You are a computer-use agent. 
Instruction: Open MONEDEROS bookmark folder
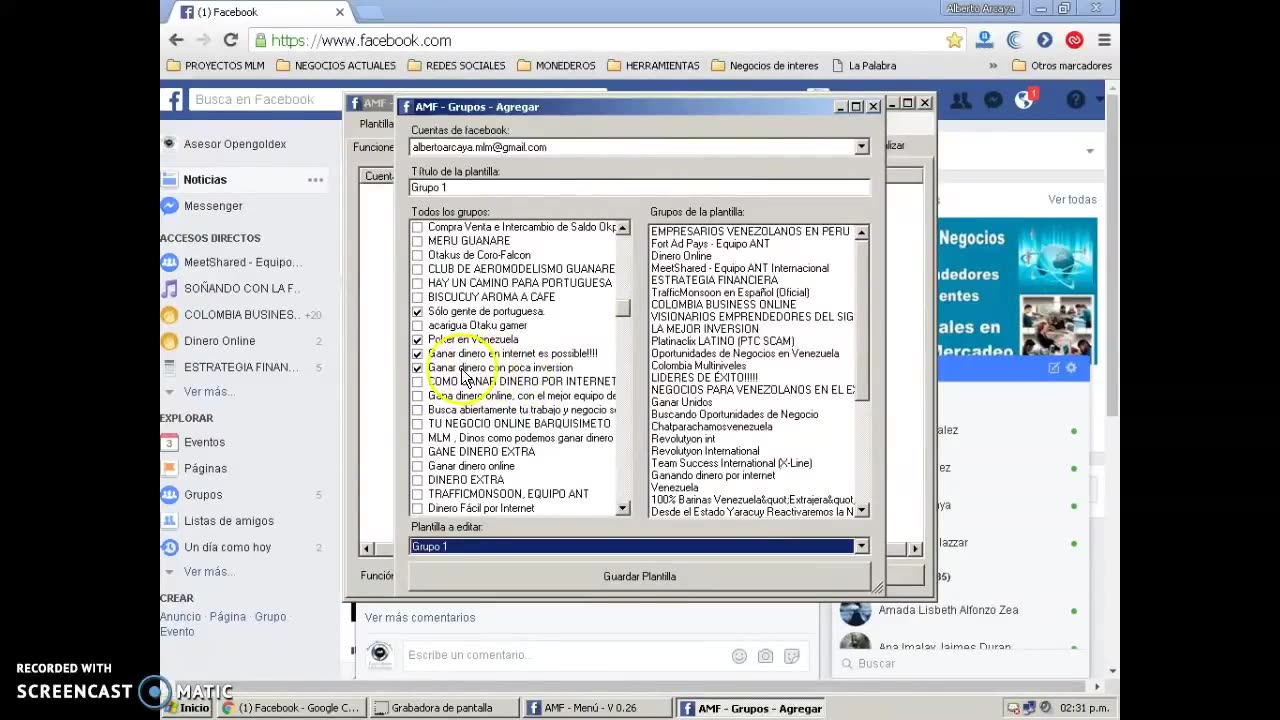coord(556,66)
